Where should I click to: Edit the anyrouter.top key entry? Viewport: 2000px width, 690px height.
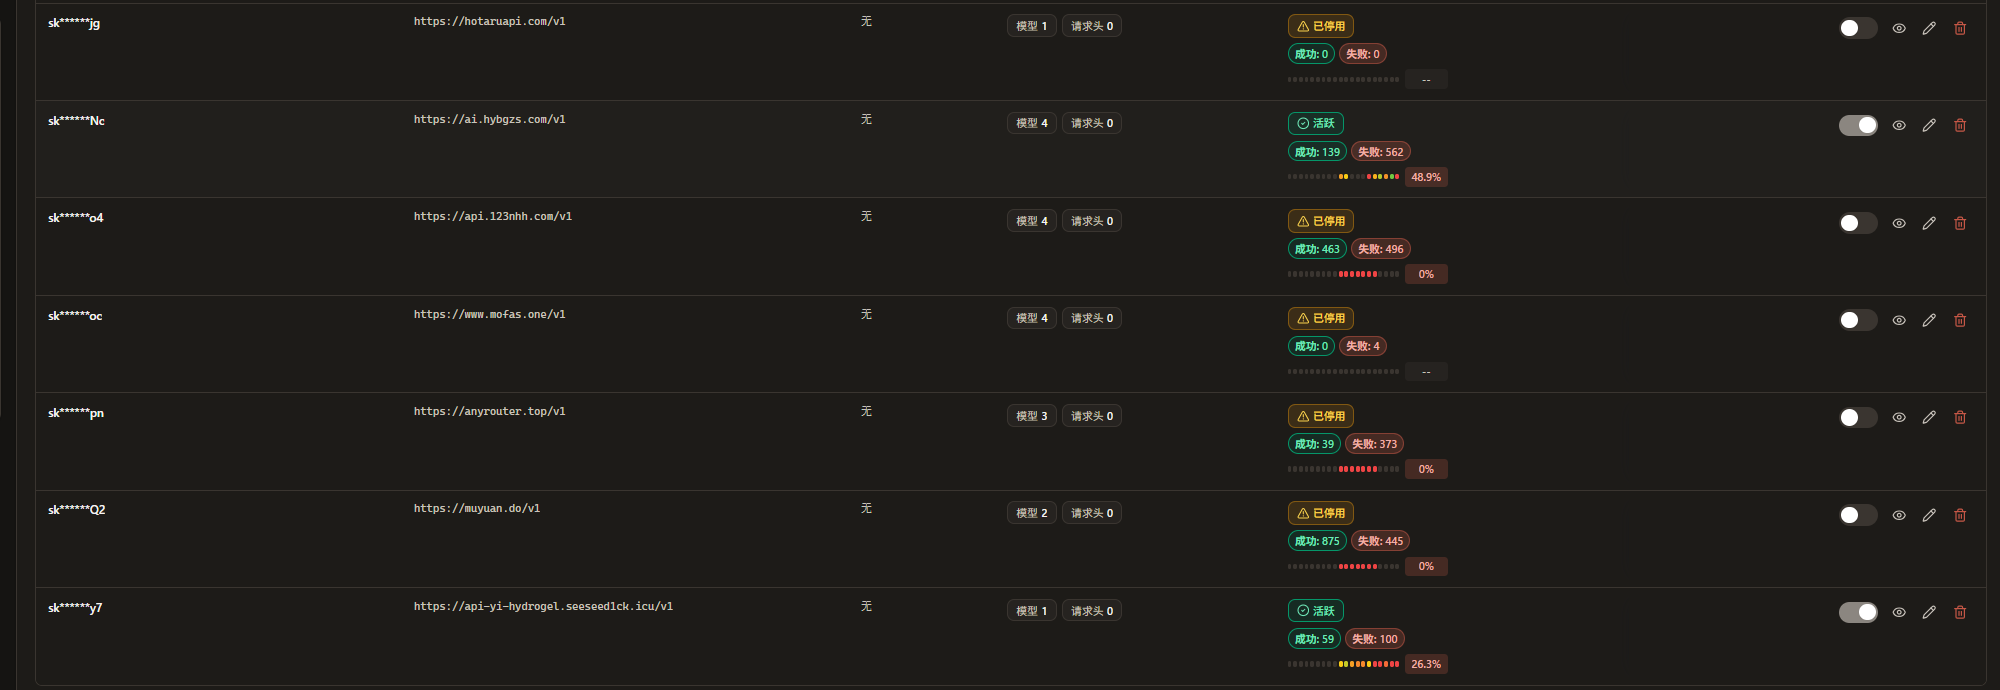click(1929, 417)
